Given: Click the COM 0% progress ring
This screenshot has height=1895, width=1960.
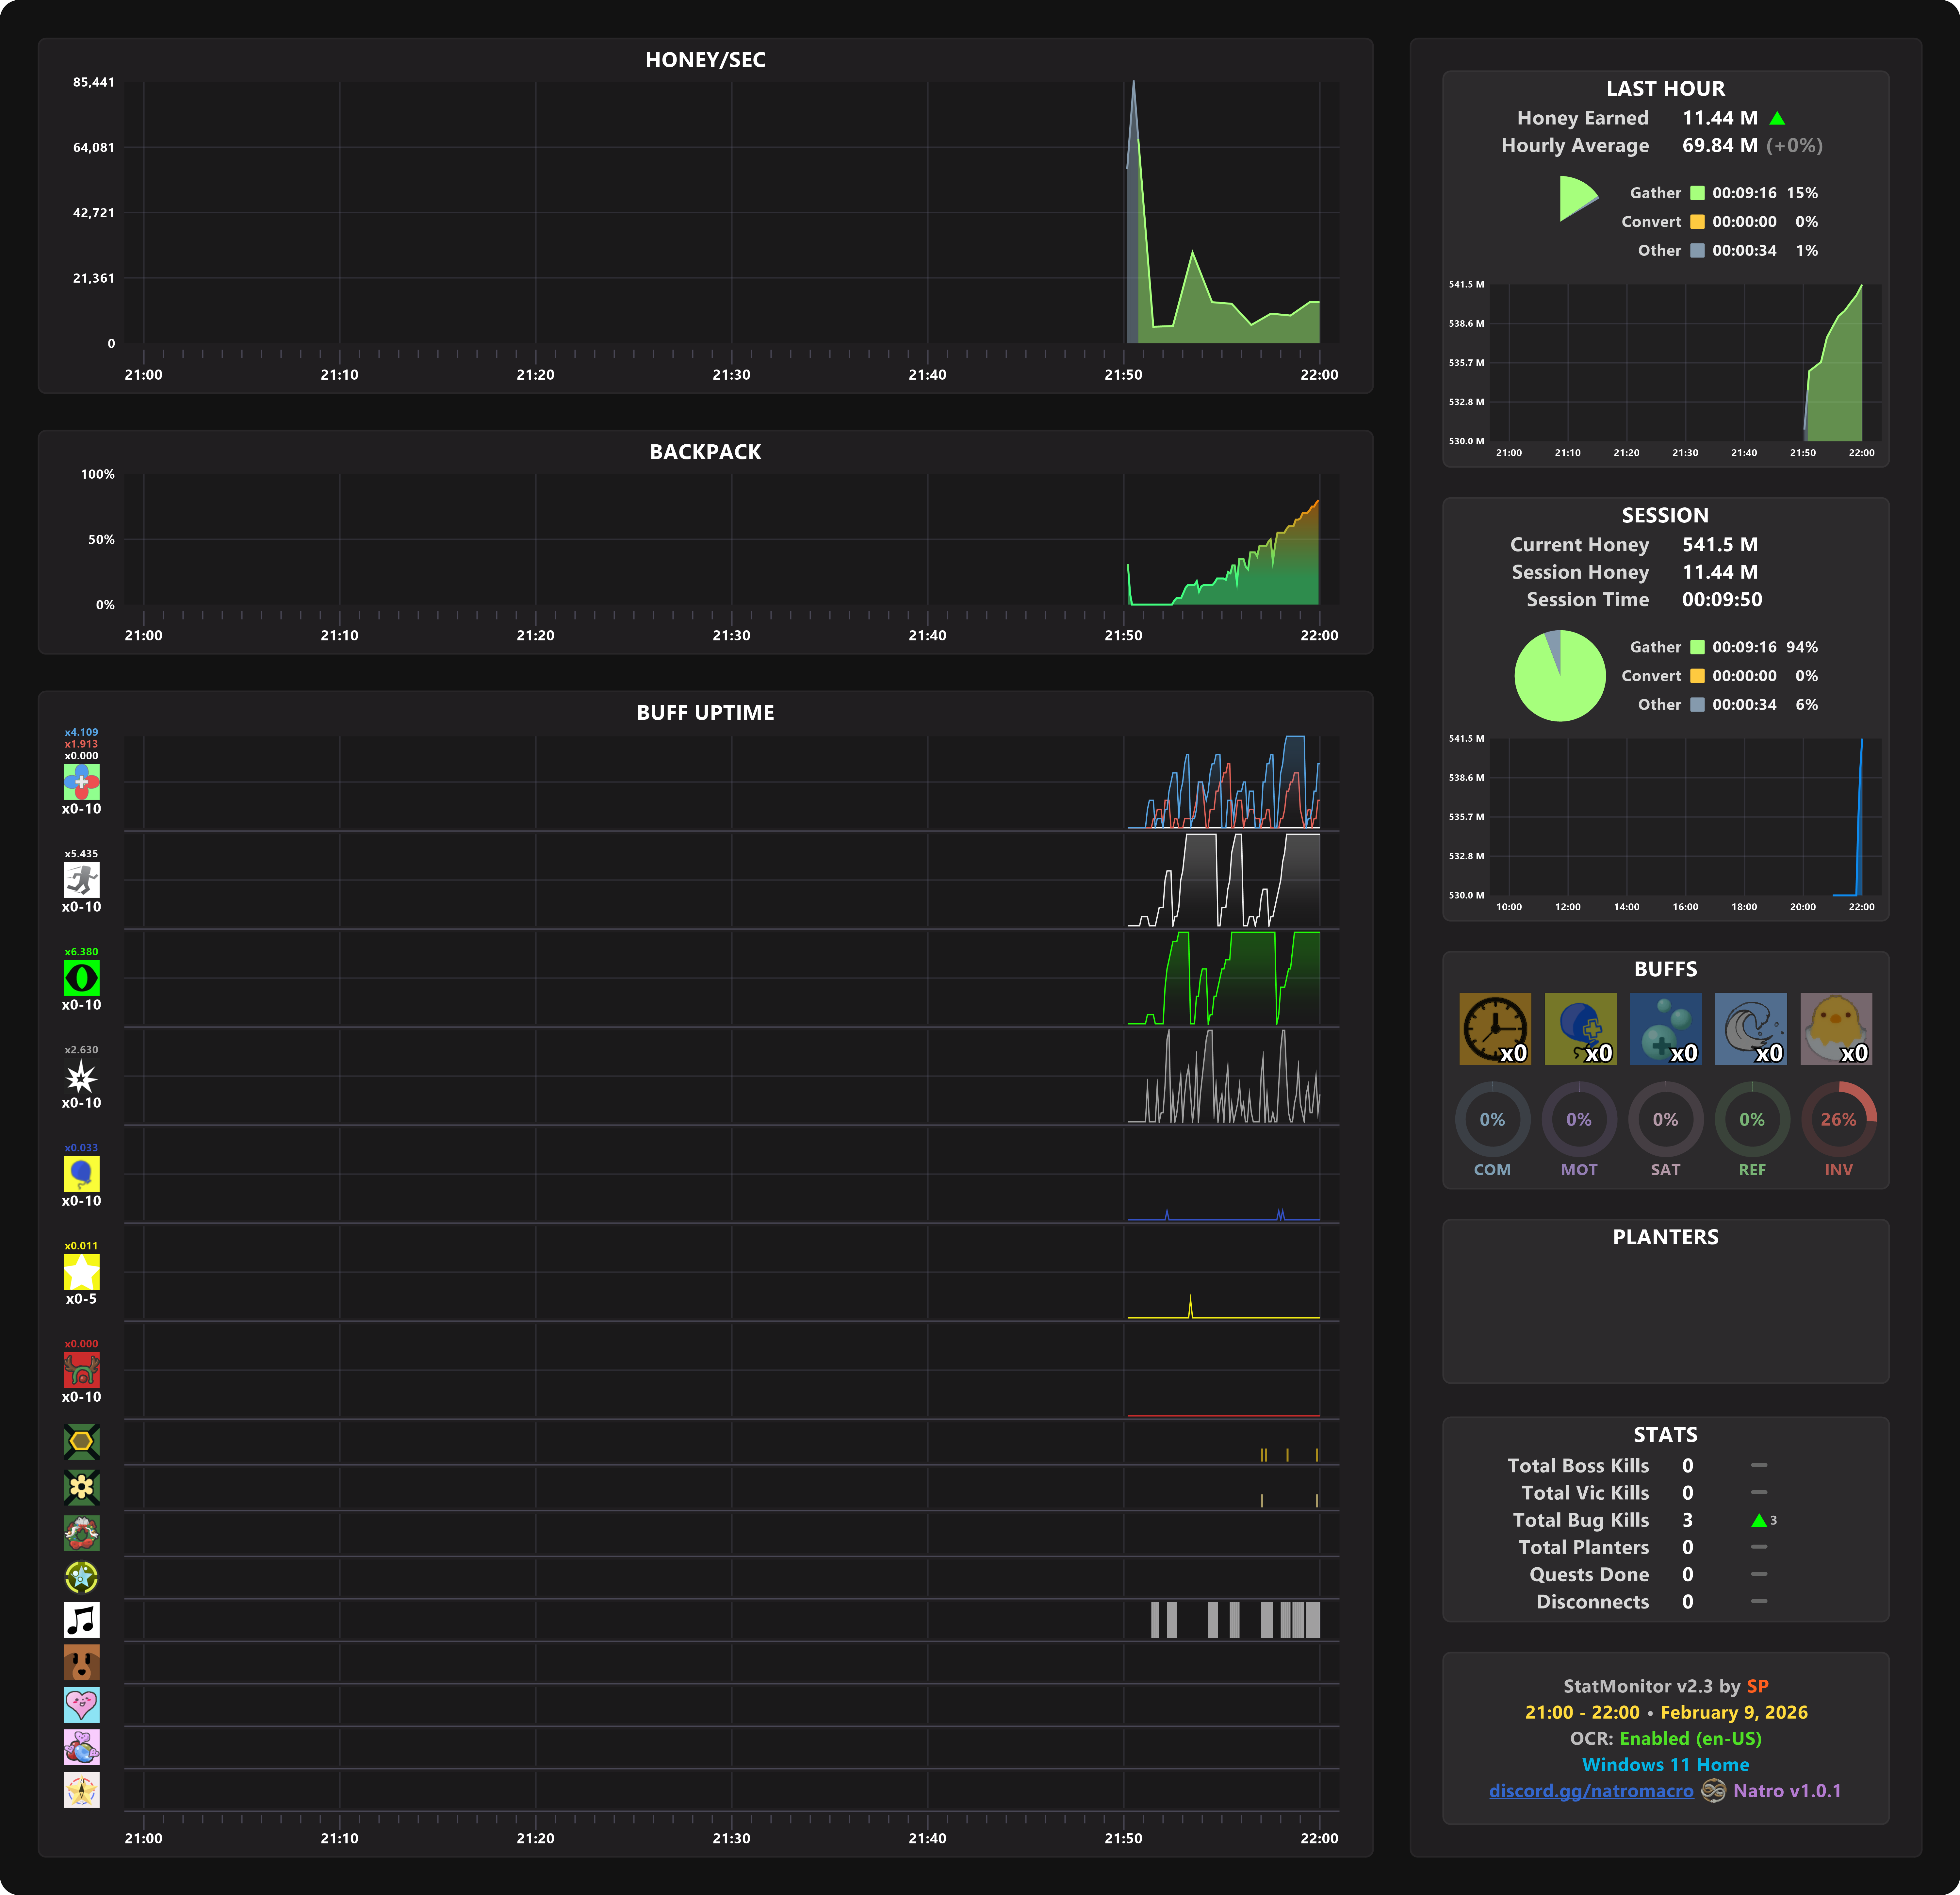Looking at the screenshot, I should [1492, 1119].
